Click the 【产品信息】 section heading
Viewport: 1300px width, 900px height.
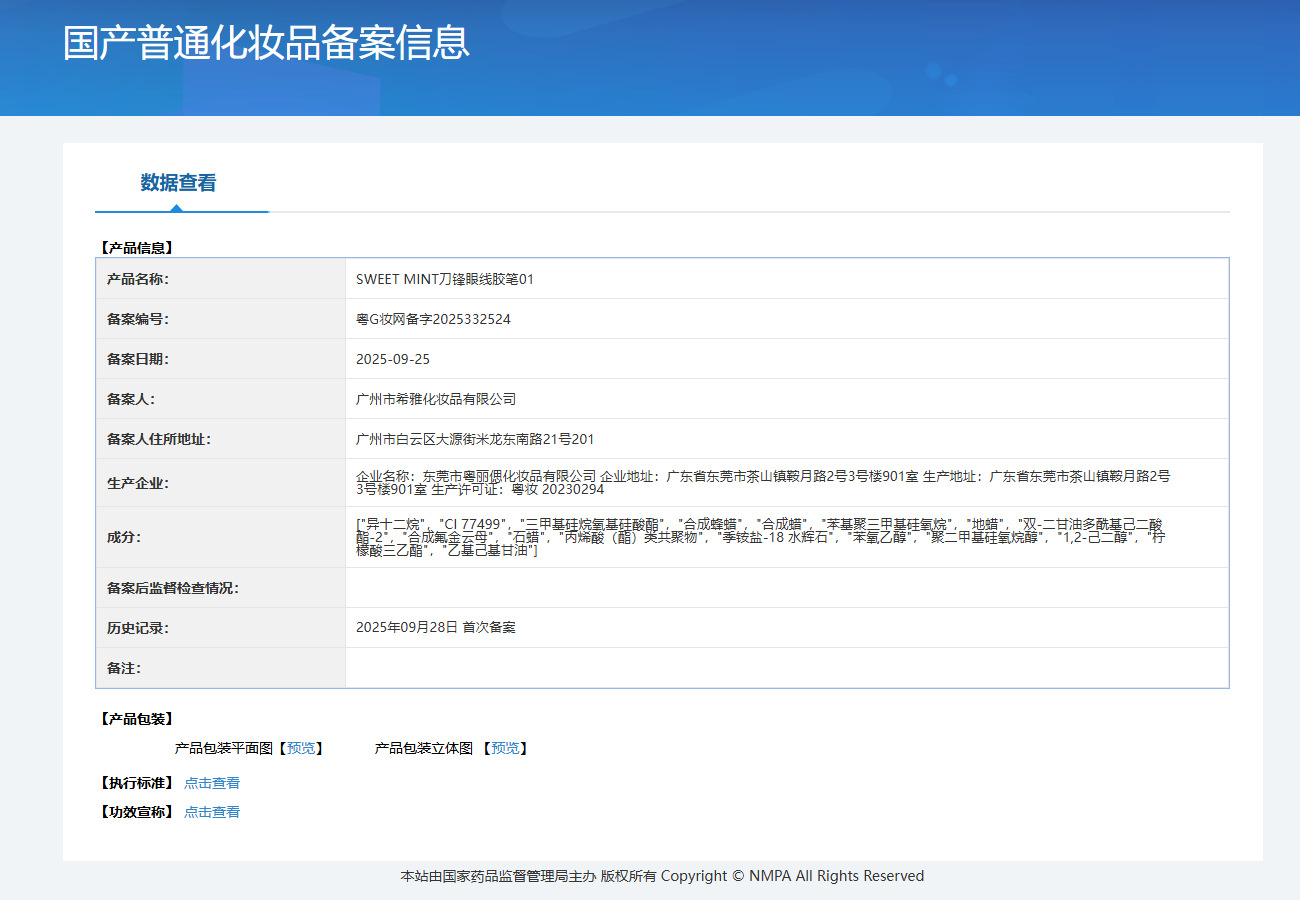point(136,247)
